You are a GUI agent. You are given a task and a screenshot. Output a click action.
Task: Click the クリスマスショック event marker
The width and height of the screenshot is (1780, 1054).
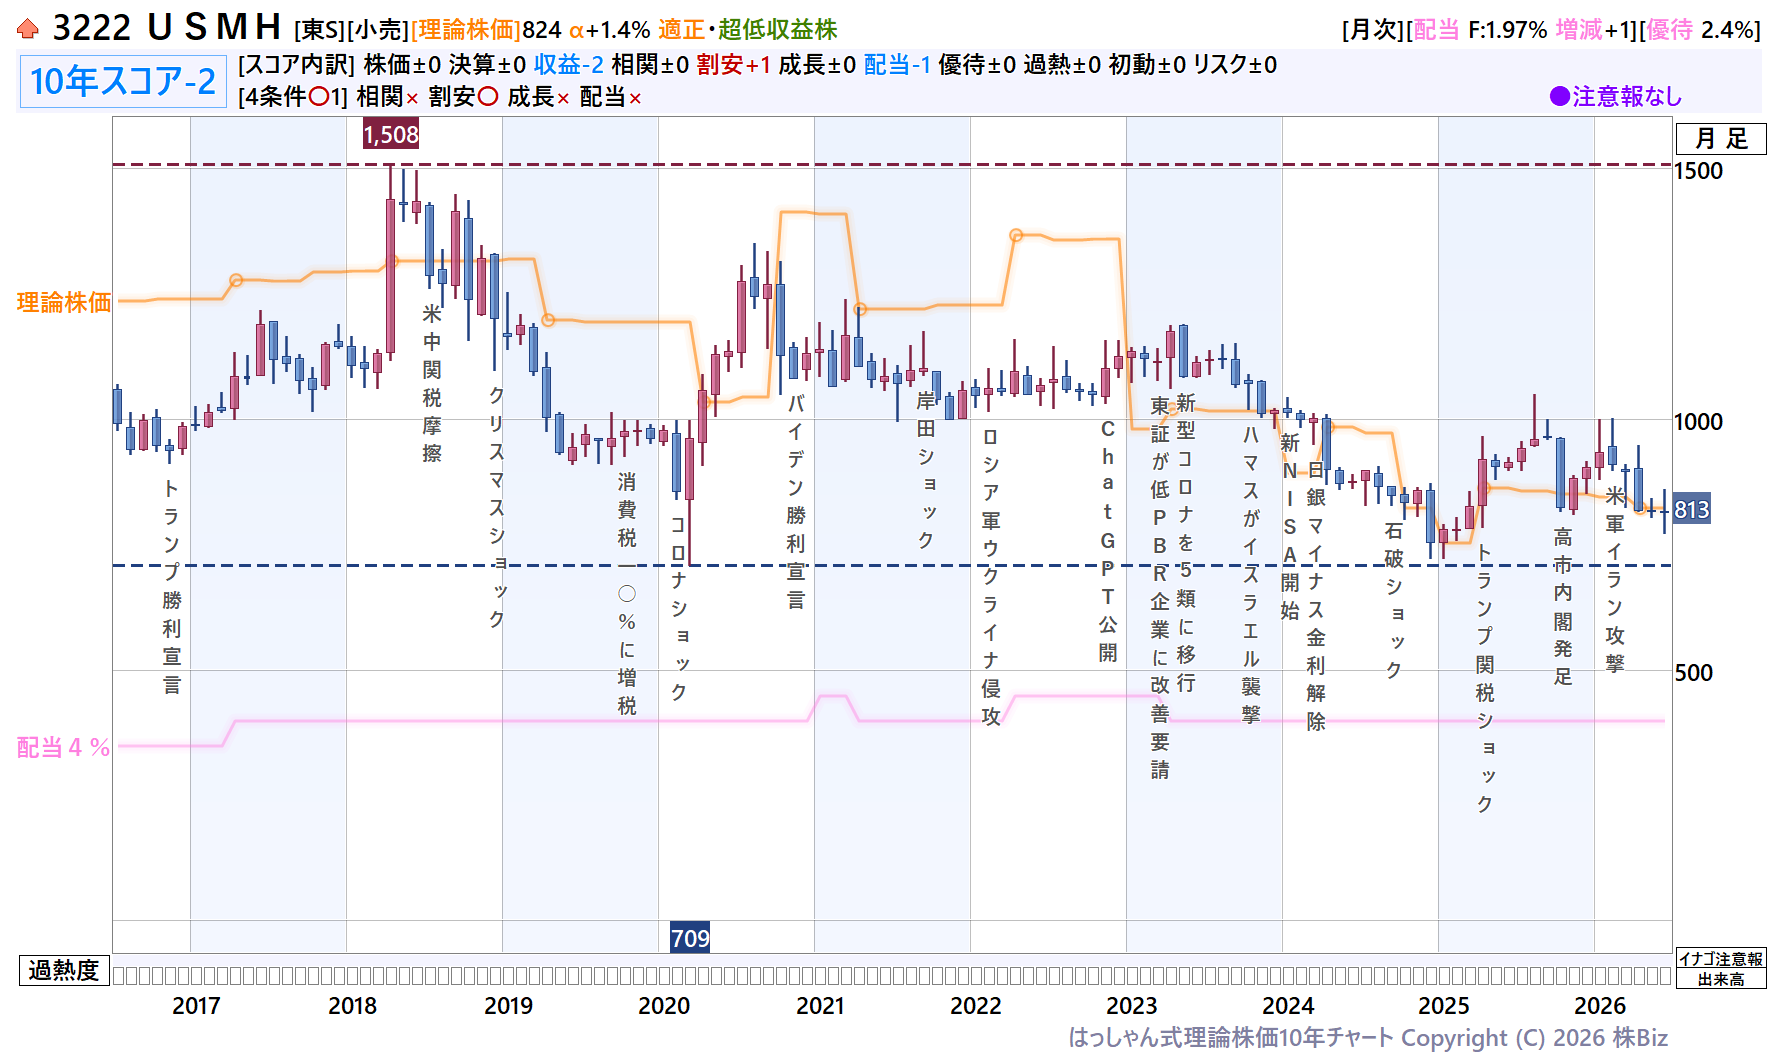click(x=497, y=507)
